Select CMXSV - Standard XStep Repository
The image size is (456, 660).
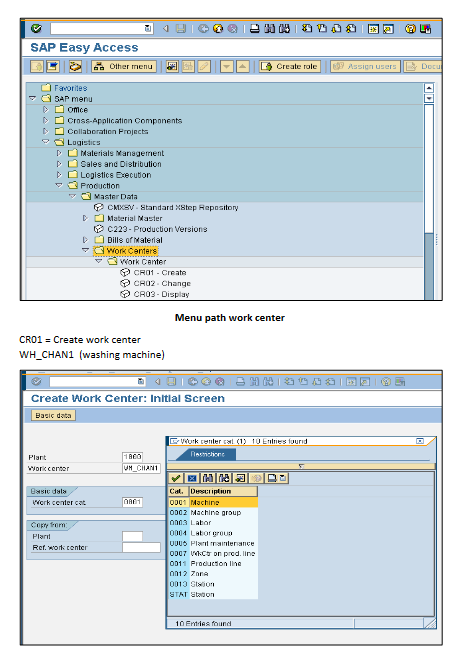click(x=173, y=207)
